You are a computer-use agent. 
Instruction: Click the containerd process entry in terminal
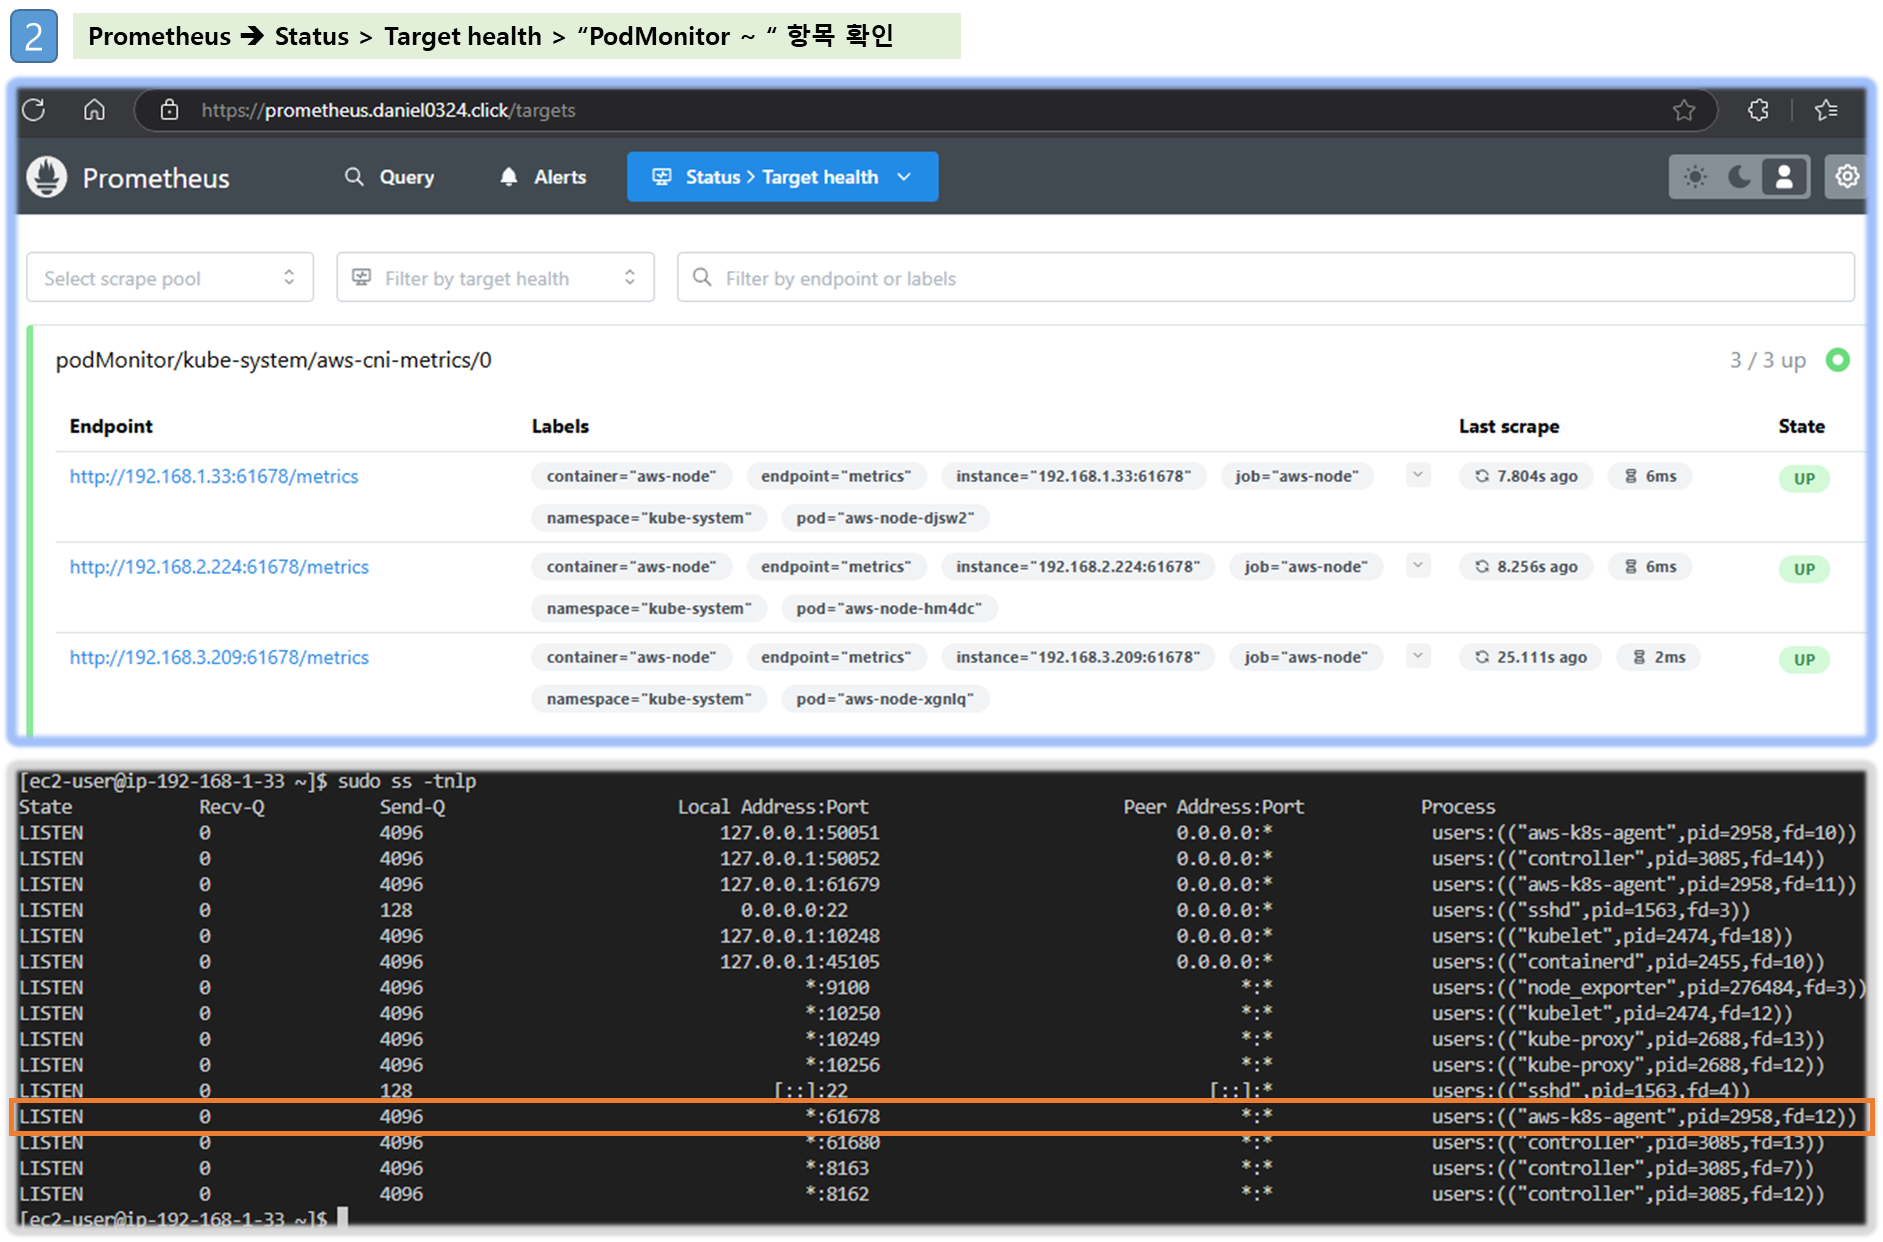pos(1628,961)
